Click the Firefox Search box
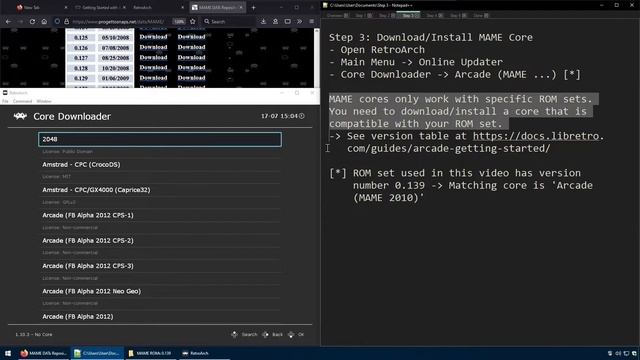 229,21
